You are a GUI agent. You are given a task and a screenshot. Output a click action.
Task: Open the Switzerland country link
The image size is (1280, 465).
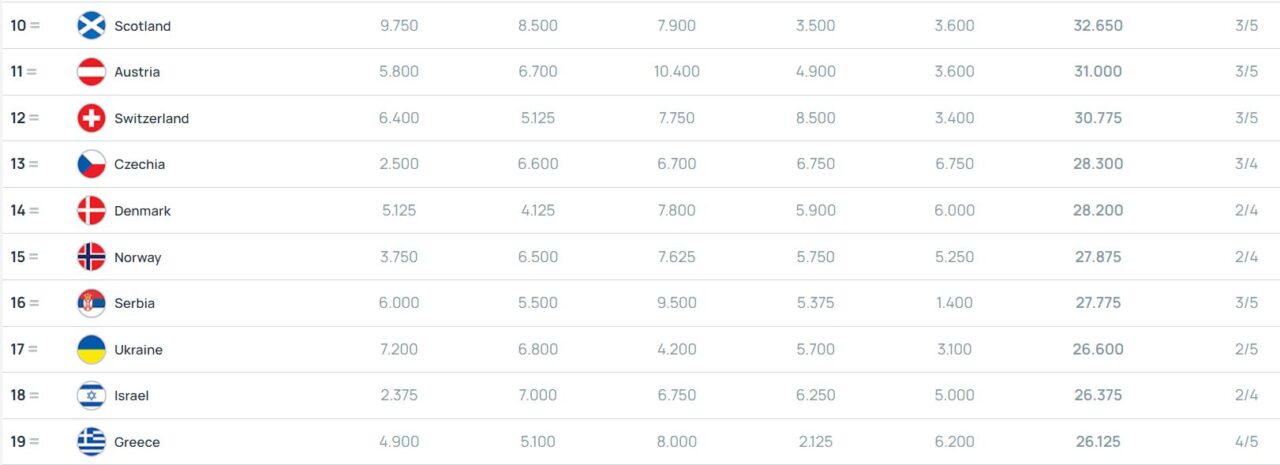point(151,118)
